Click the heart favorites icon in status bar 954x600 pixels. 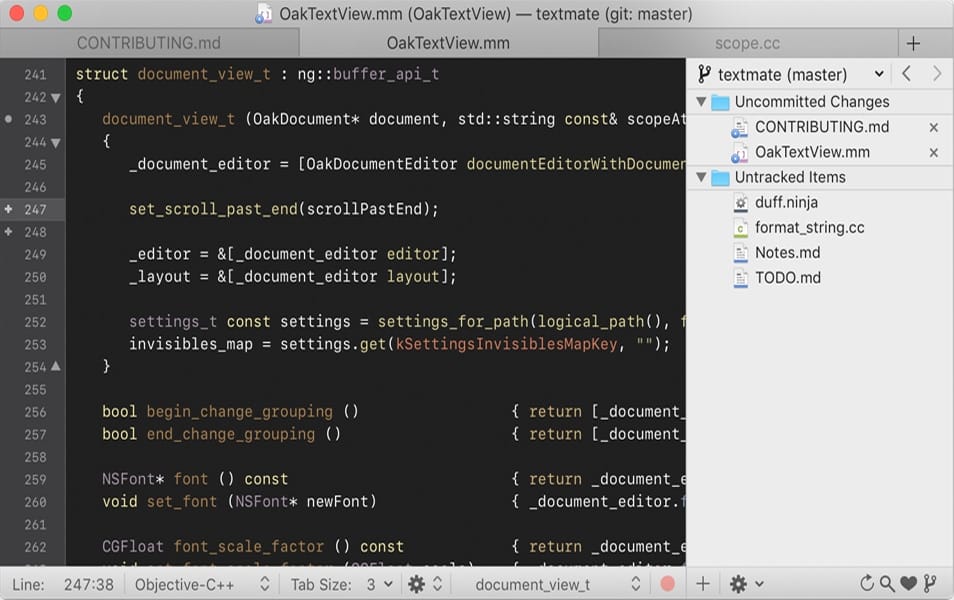coord(908,583)
